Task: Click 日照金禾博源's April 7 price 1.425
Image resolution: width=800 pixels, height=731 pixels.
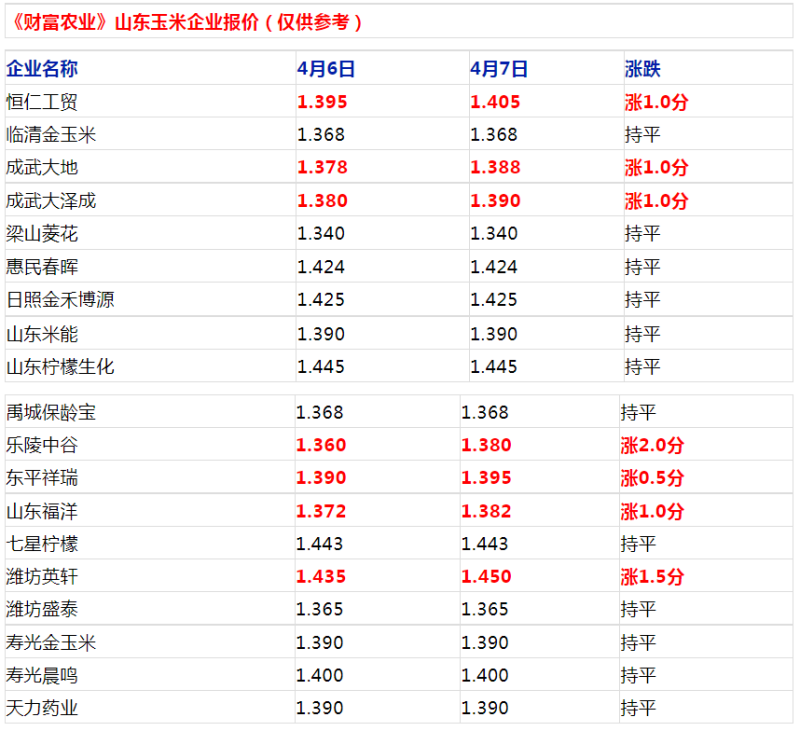Action: 493,299
